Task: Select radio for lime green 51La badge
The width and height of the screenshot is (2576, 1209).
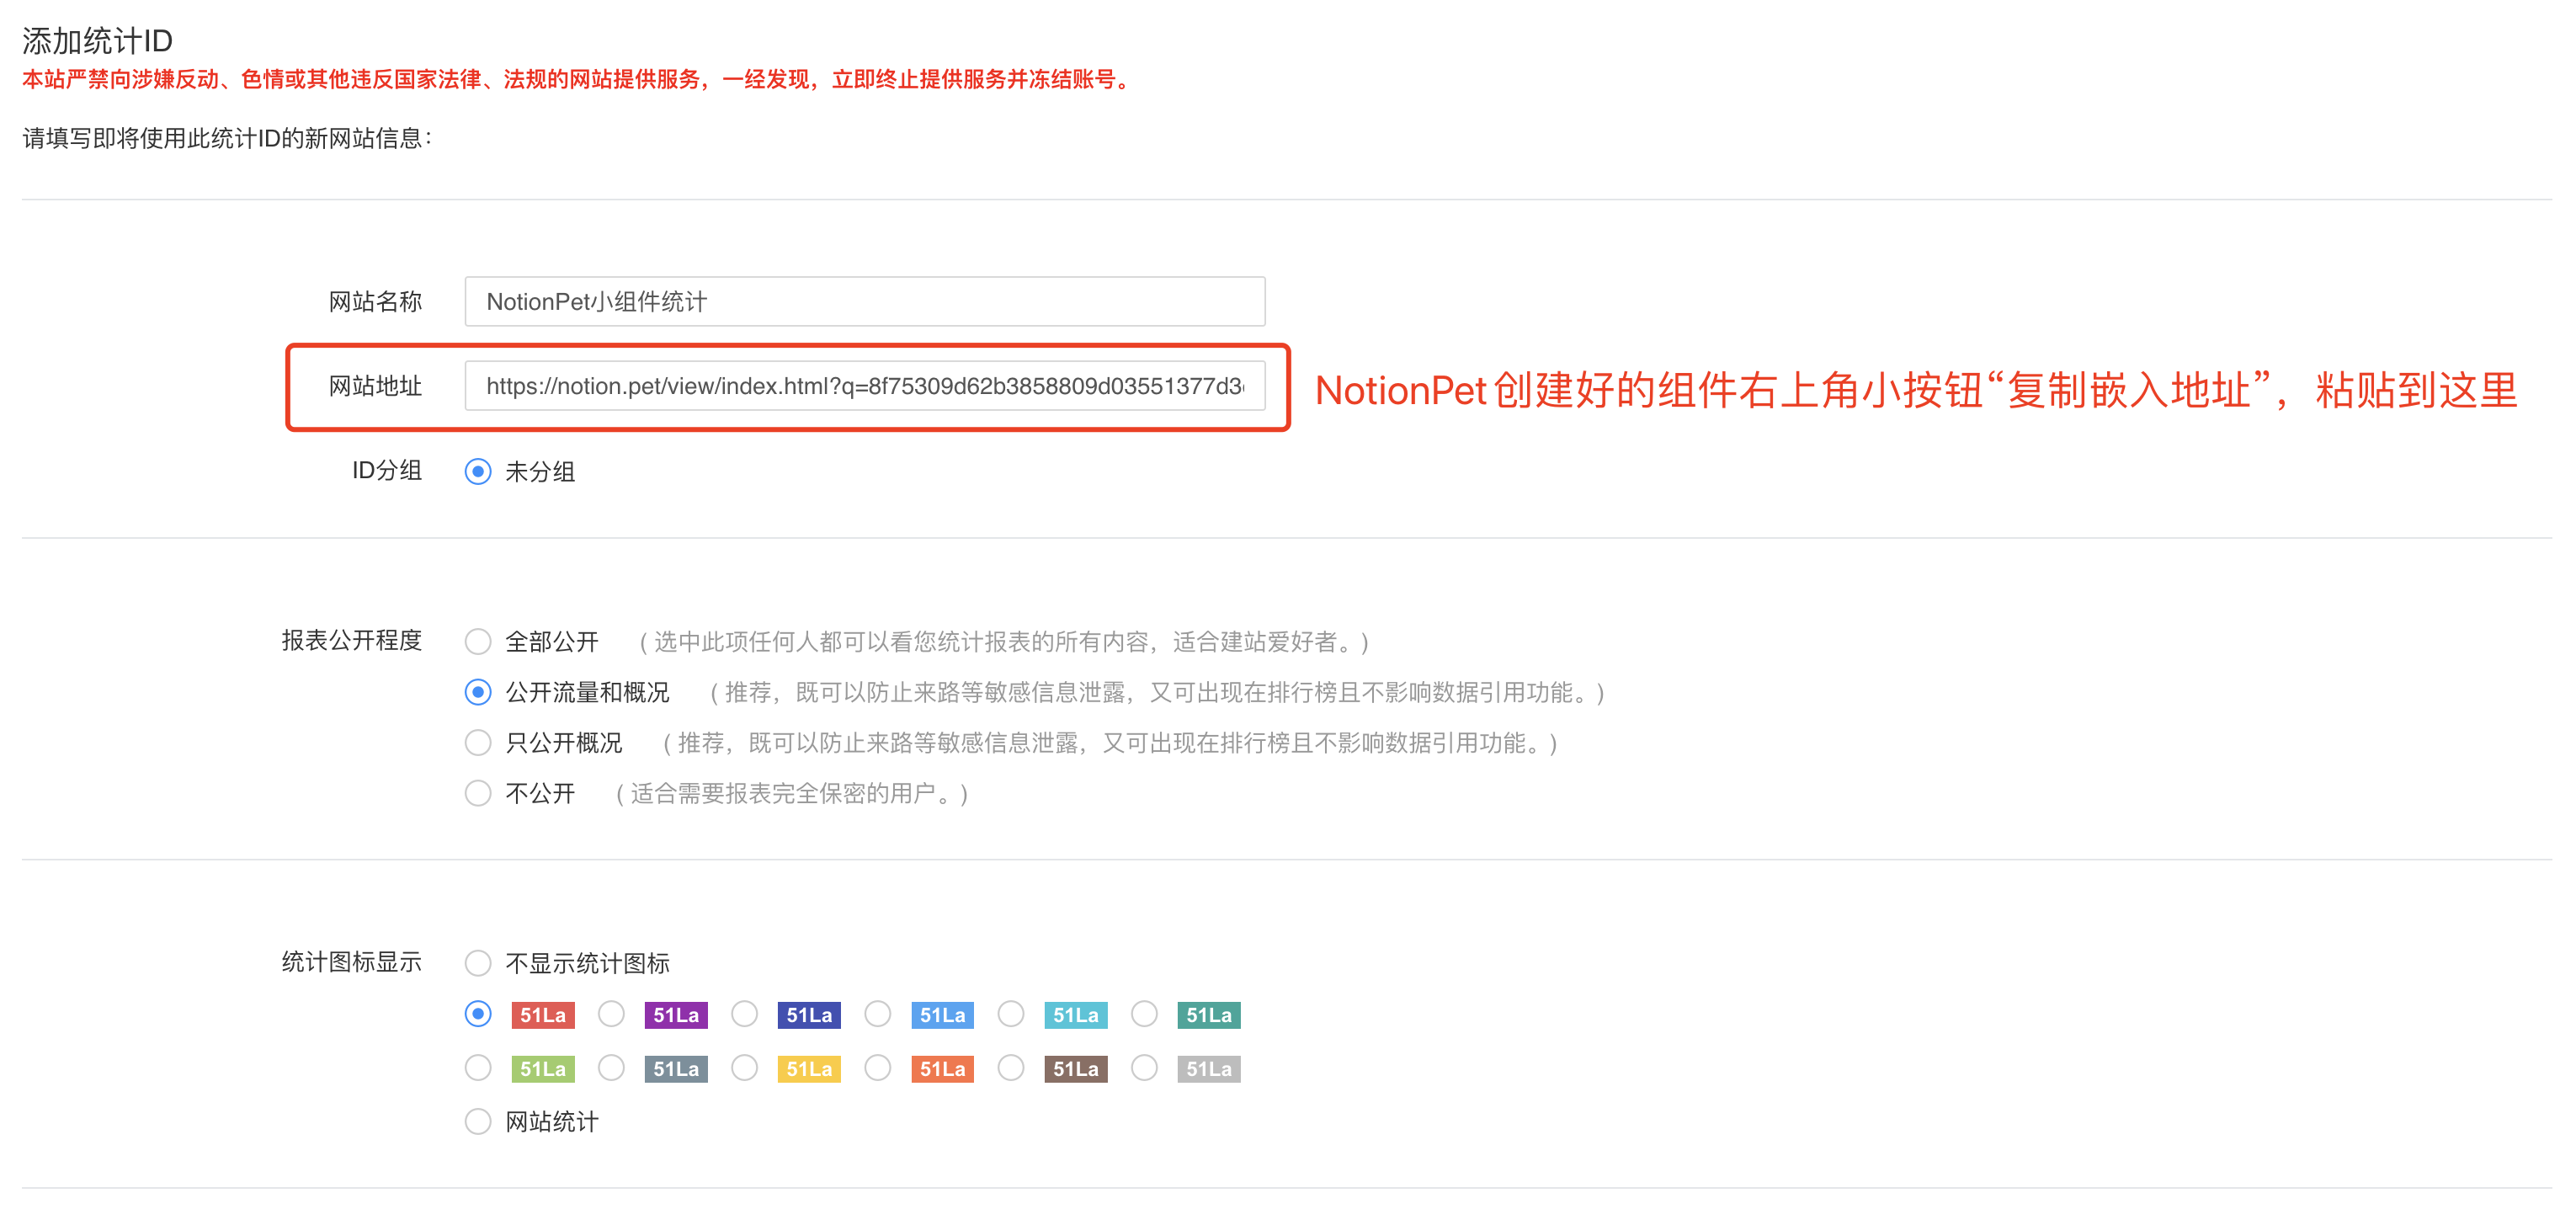Action: pos(478,1068)
